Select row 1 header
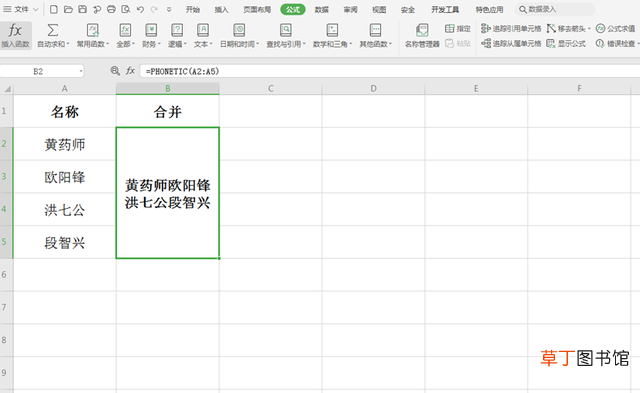 [x=6, y=111]
